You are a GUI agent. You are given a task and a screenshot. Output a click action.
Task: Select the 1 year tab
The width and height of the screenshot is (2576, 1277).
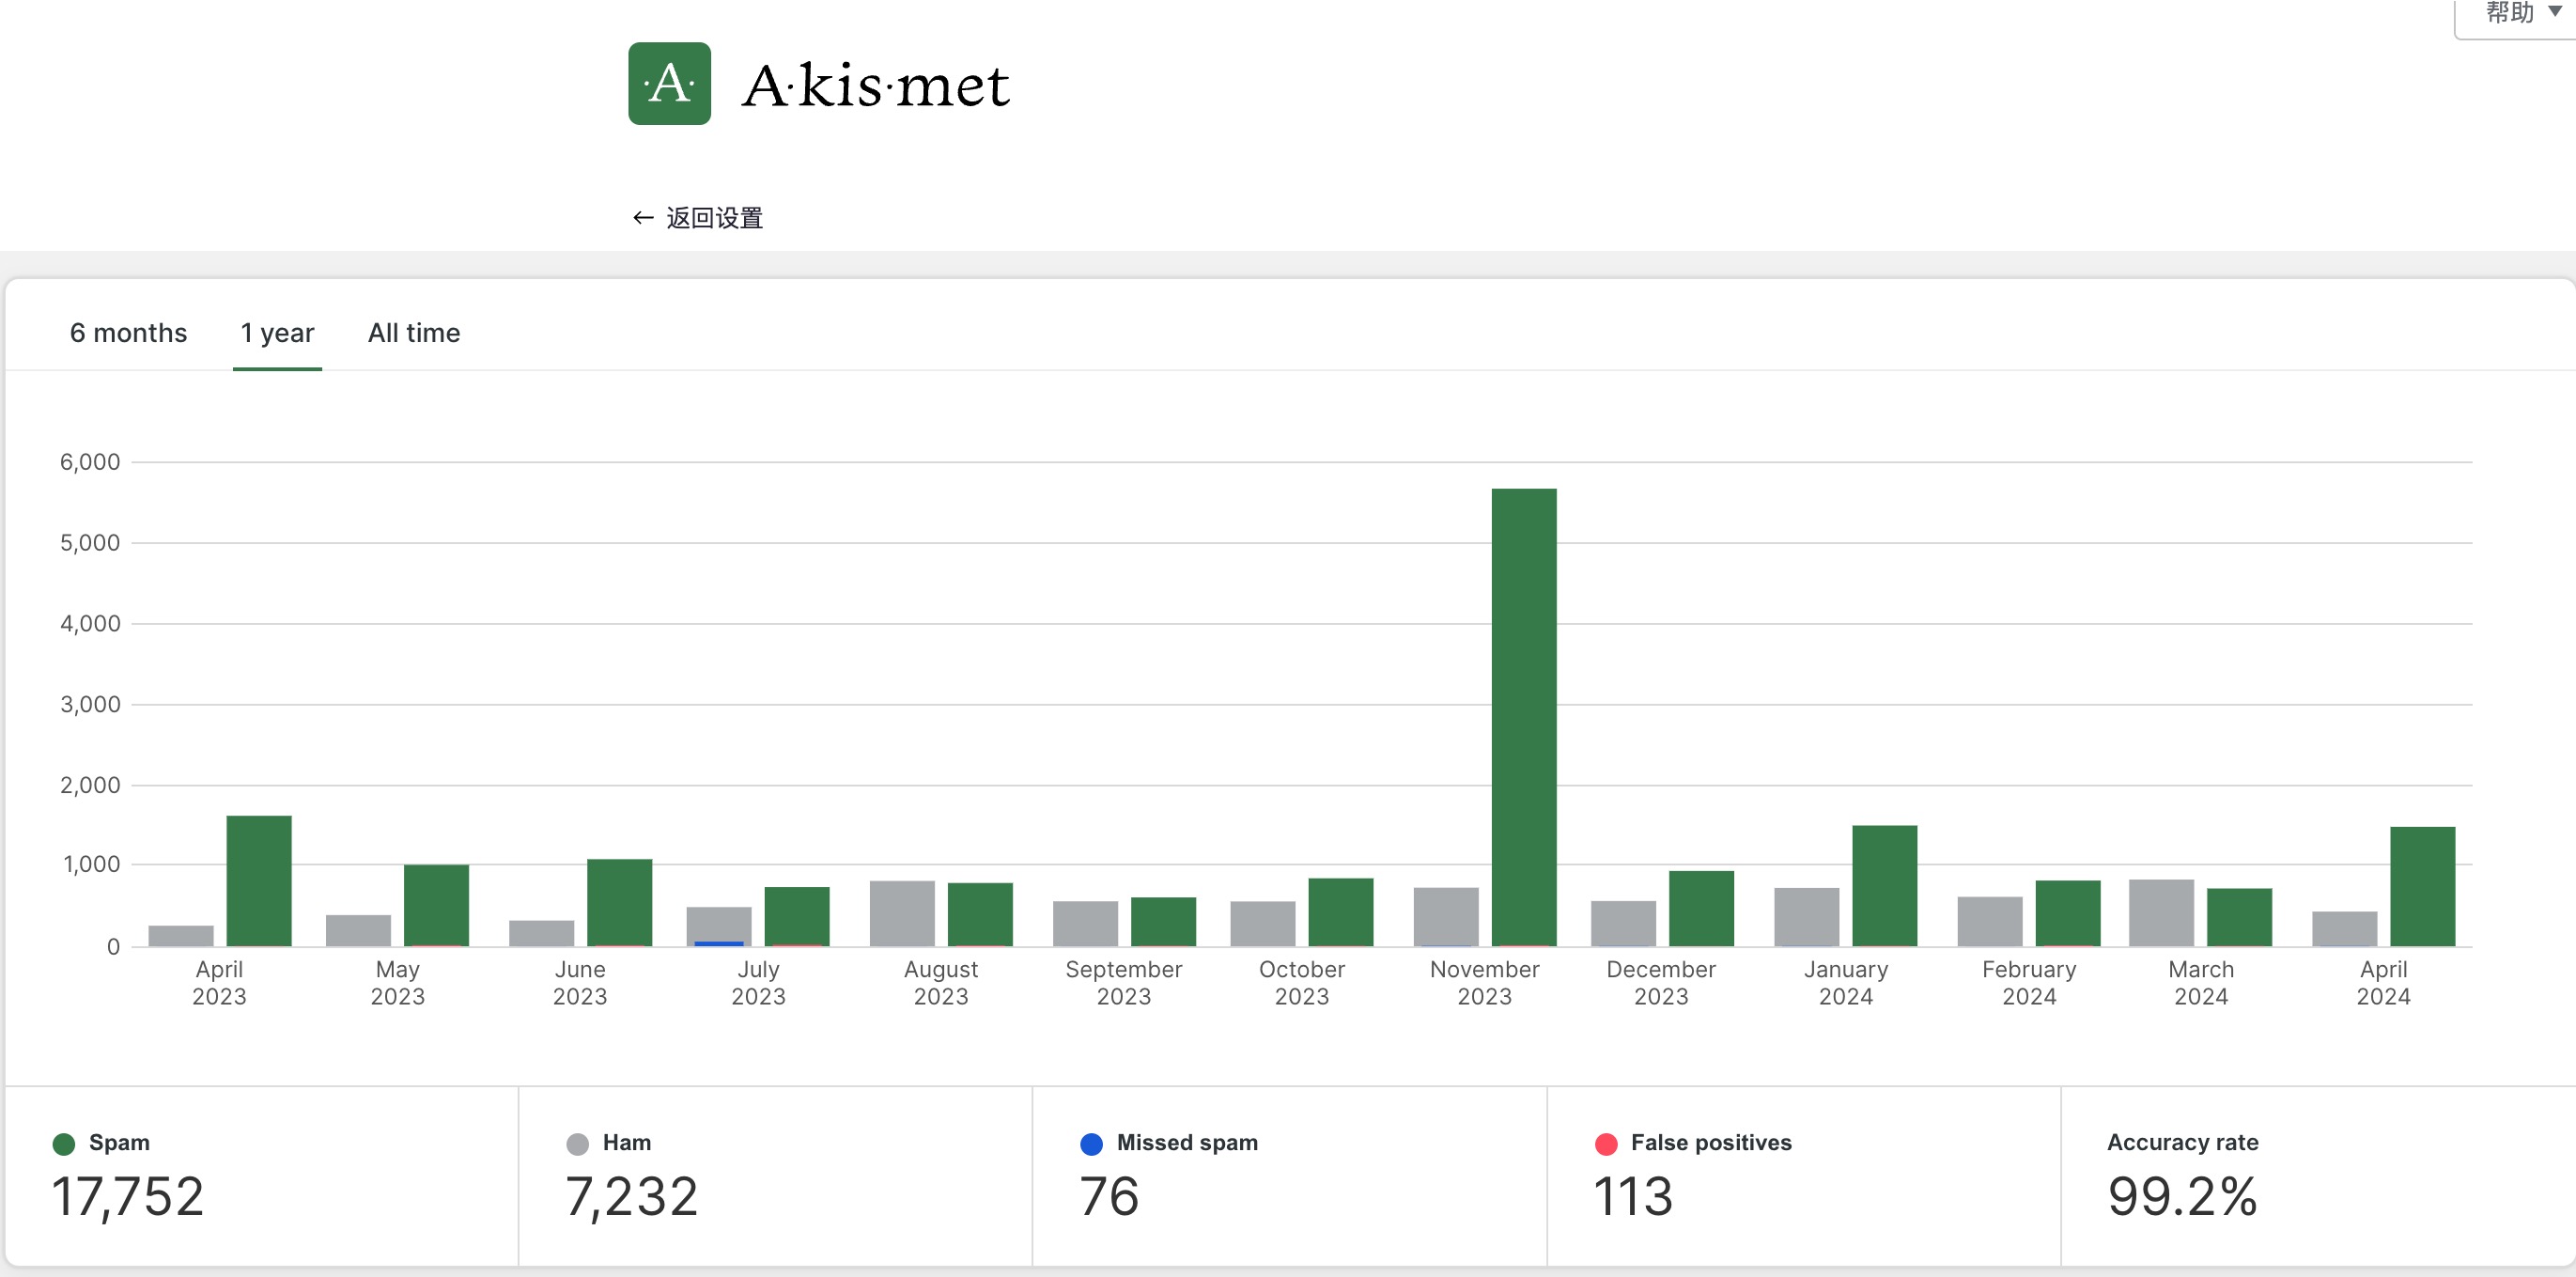(277, 333)
